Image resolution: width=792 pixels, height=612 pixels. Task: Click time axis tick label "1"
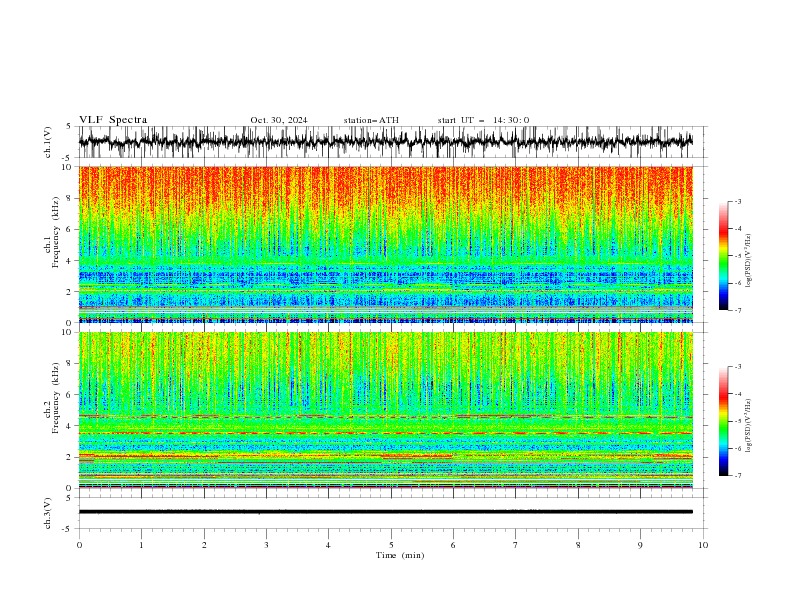point(141,545)
